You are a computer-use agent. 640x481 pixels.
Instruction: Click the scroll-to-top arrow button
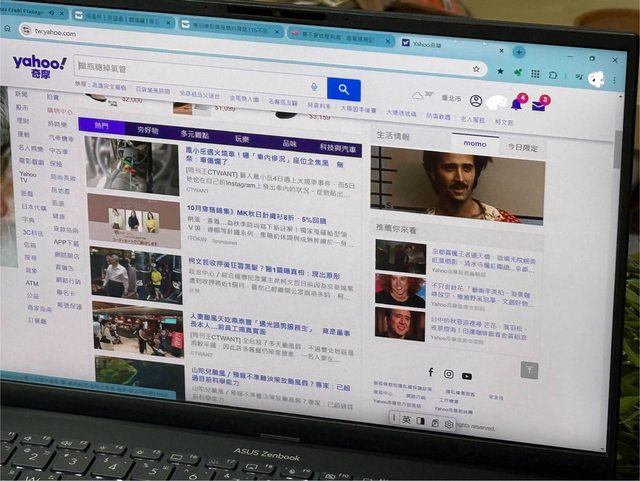click(x=529, y=370)
